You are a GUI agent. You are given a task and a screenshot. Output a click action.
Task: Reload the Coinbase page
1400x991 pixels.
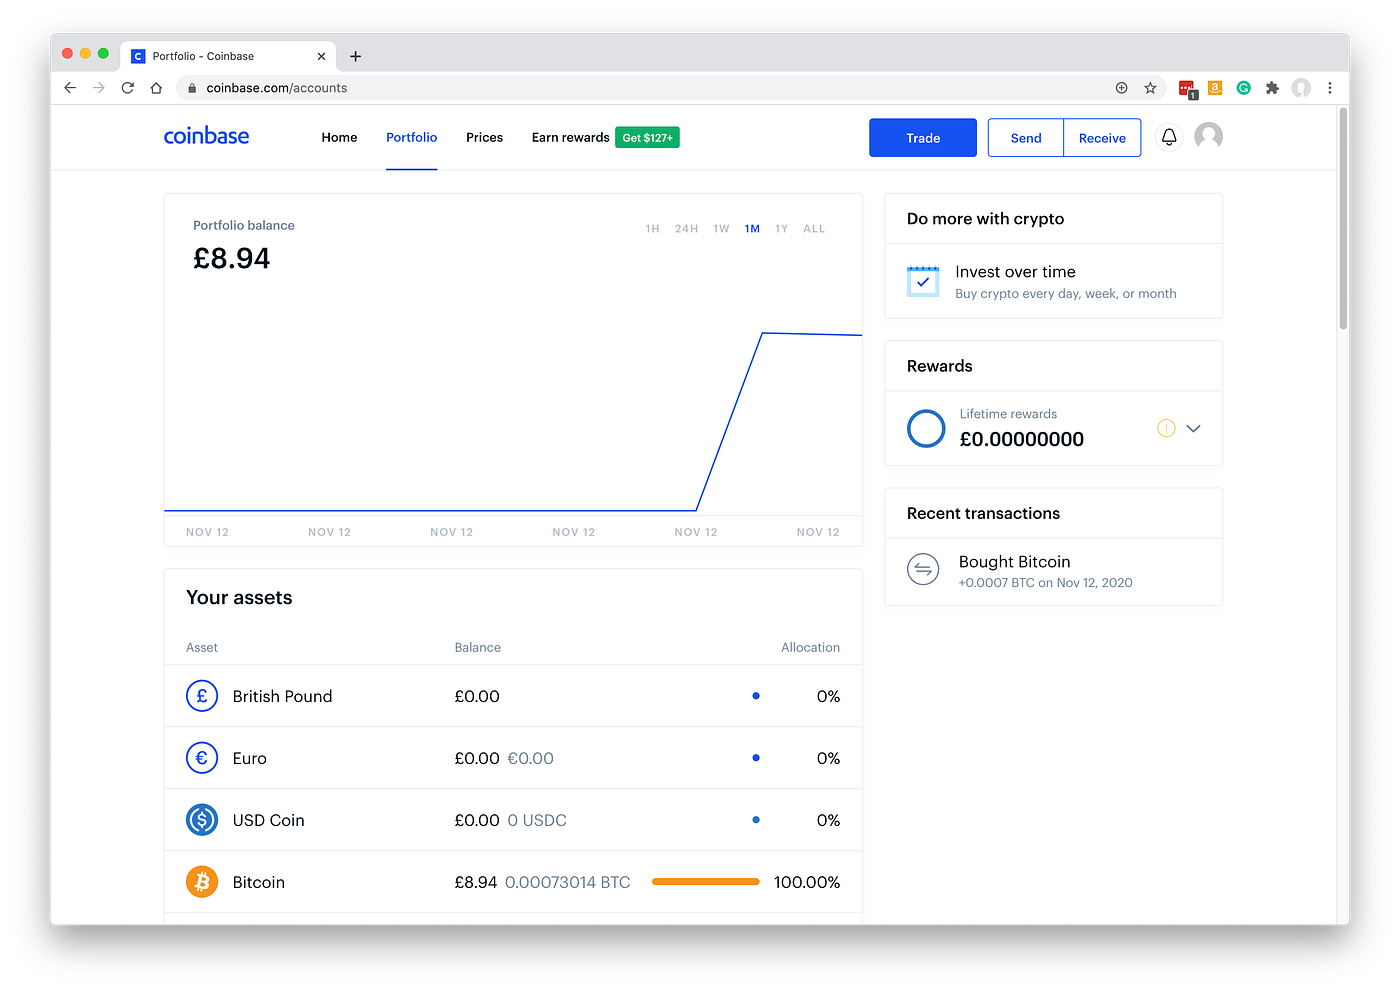pos(127,88)
